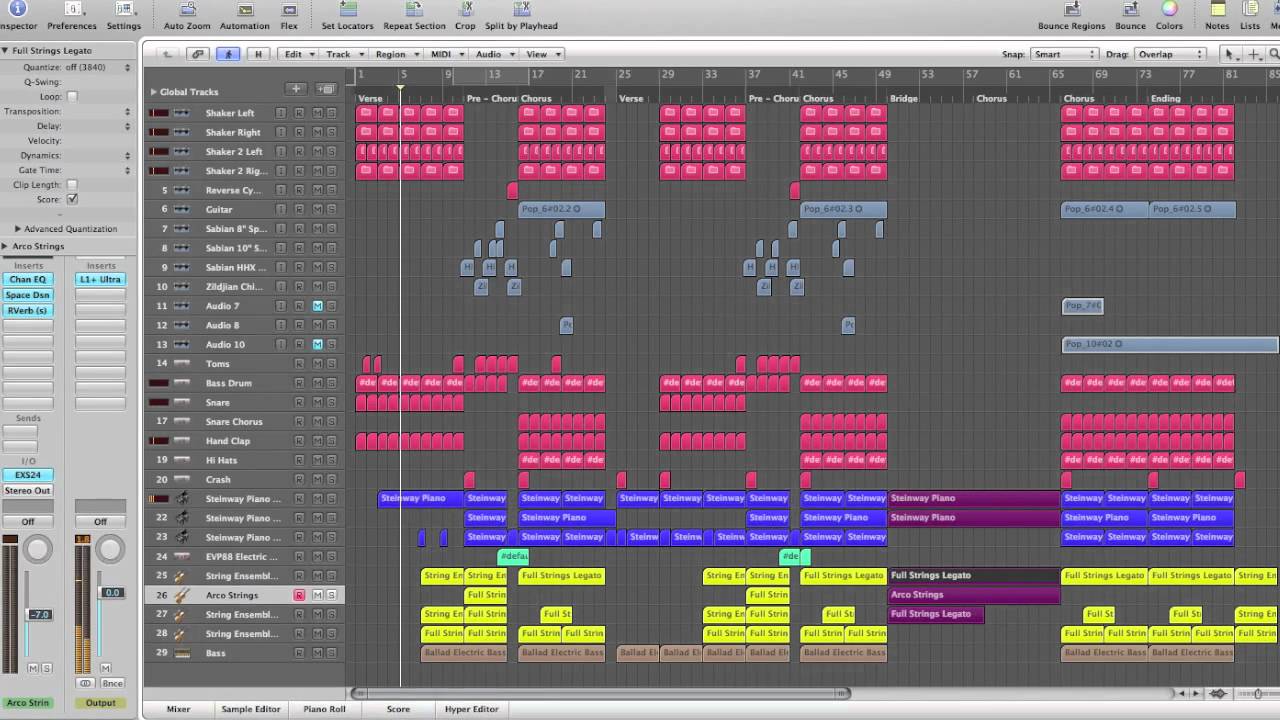
Task: Open the MIDI local menu
Action: click(445, 54)
